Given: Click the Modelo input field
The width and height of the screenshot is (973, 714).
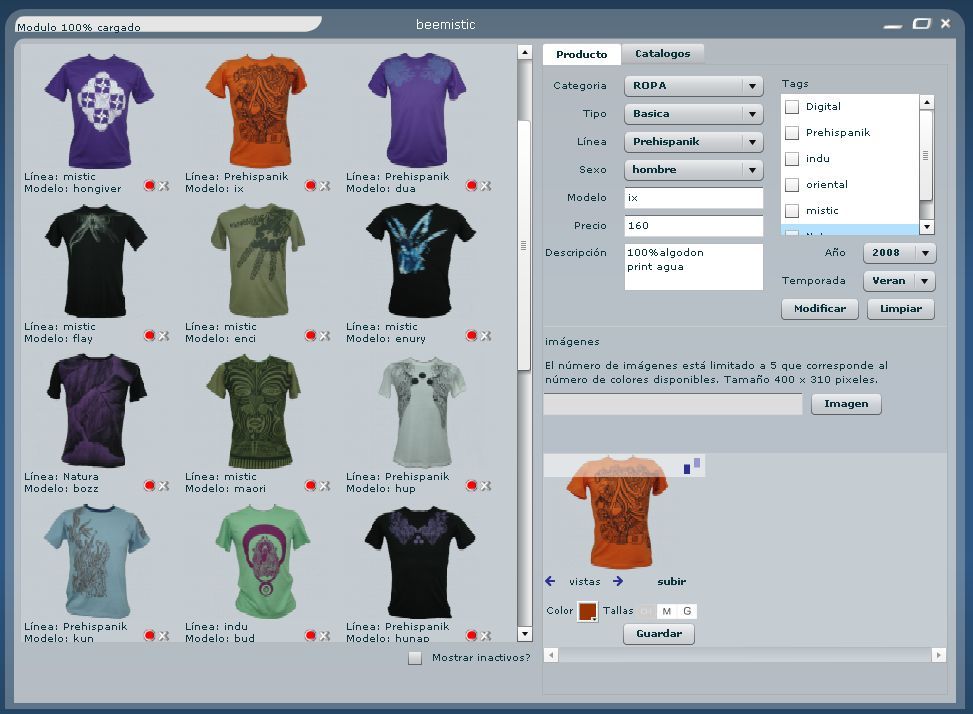Looking at the screenshot, I should 694,198.
